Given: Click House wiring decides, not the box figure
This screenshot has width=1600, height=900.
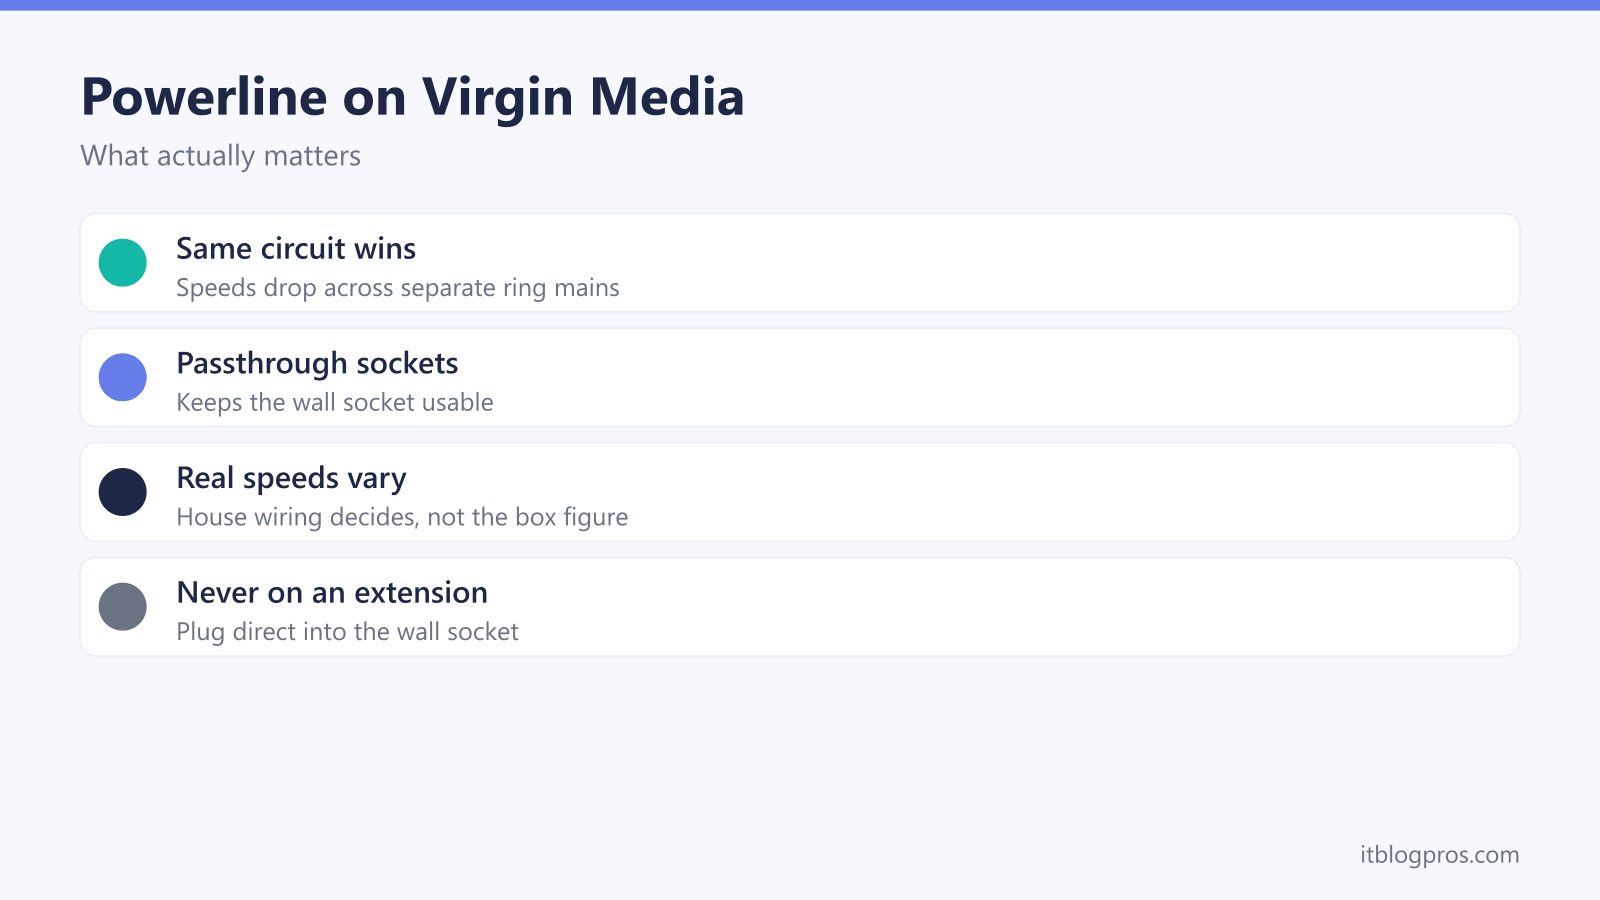Looking at the screenshot, I should click(x=402, y=517).
